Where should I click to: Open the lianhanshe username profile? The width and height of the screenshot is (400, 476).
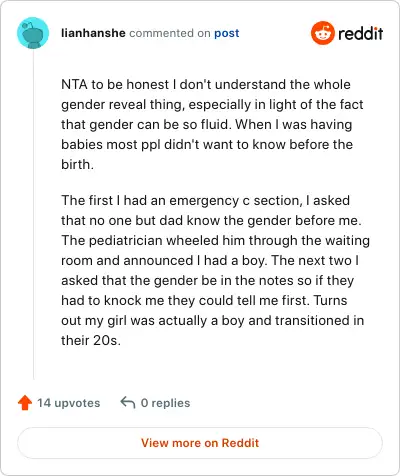[x=93, y=33]
